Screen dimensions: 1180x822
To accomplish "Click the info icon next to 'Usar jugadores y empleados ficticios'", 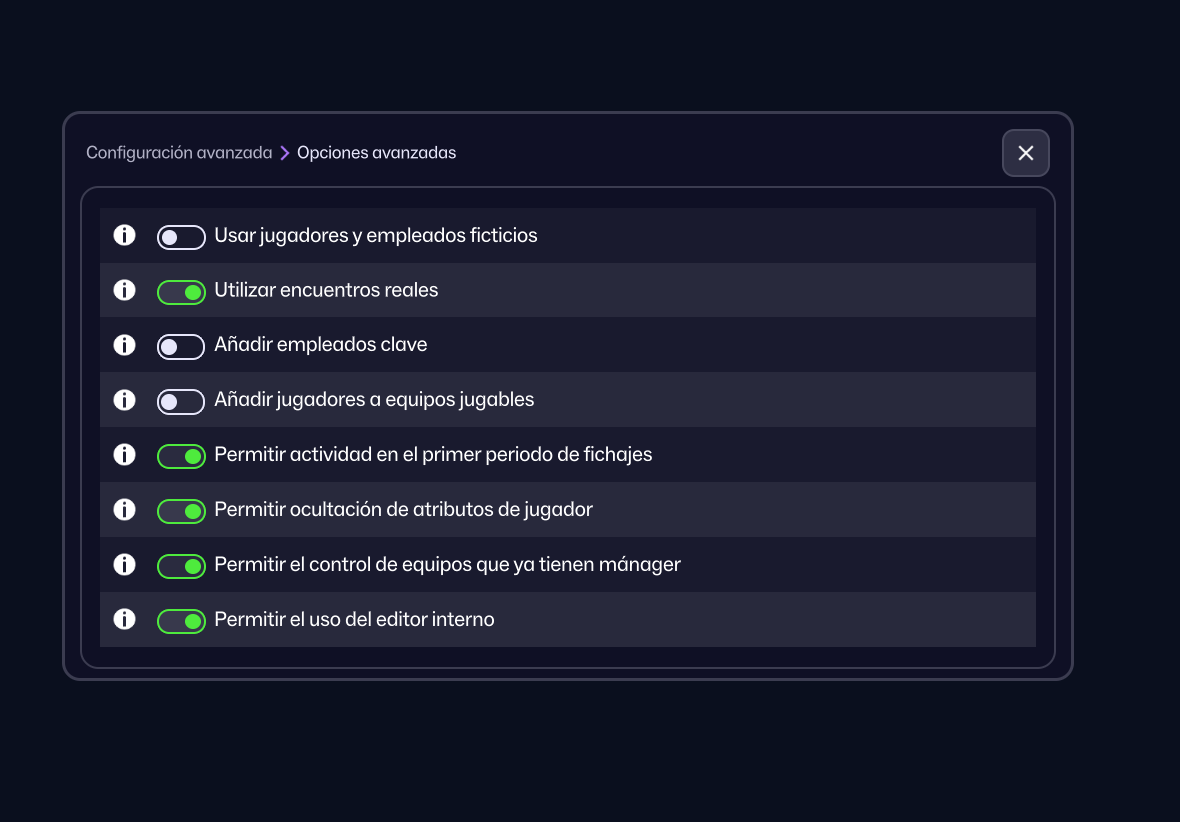I will point(124,235).
